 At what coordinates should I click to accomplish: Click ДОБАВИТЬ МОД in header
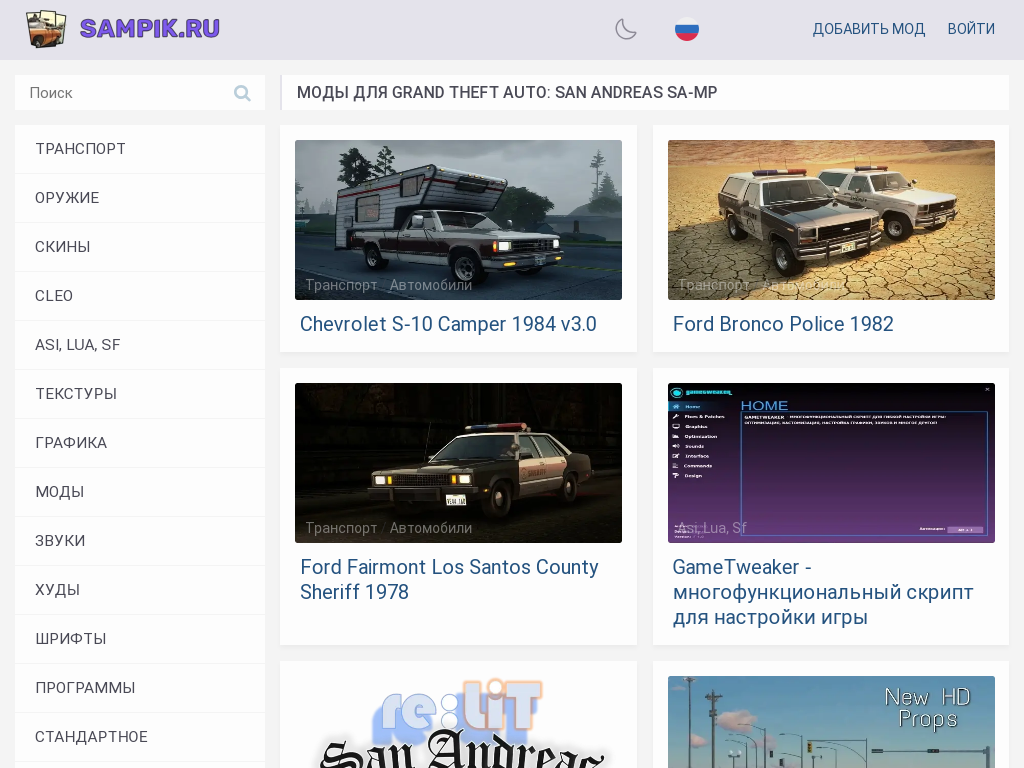tap(869, 29)
